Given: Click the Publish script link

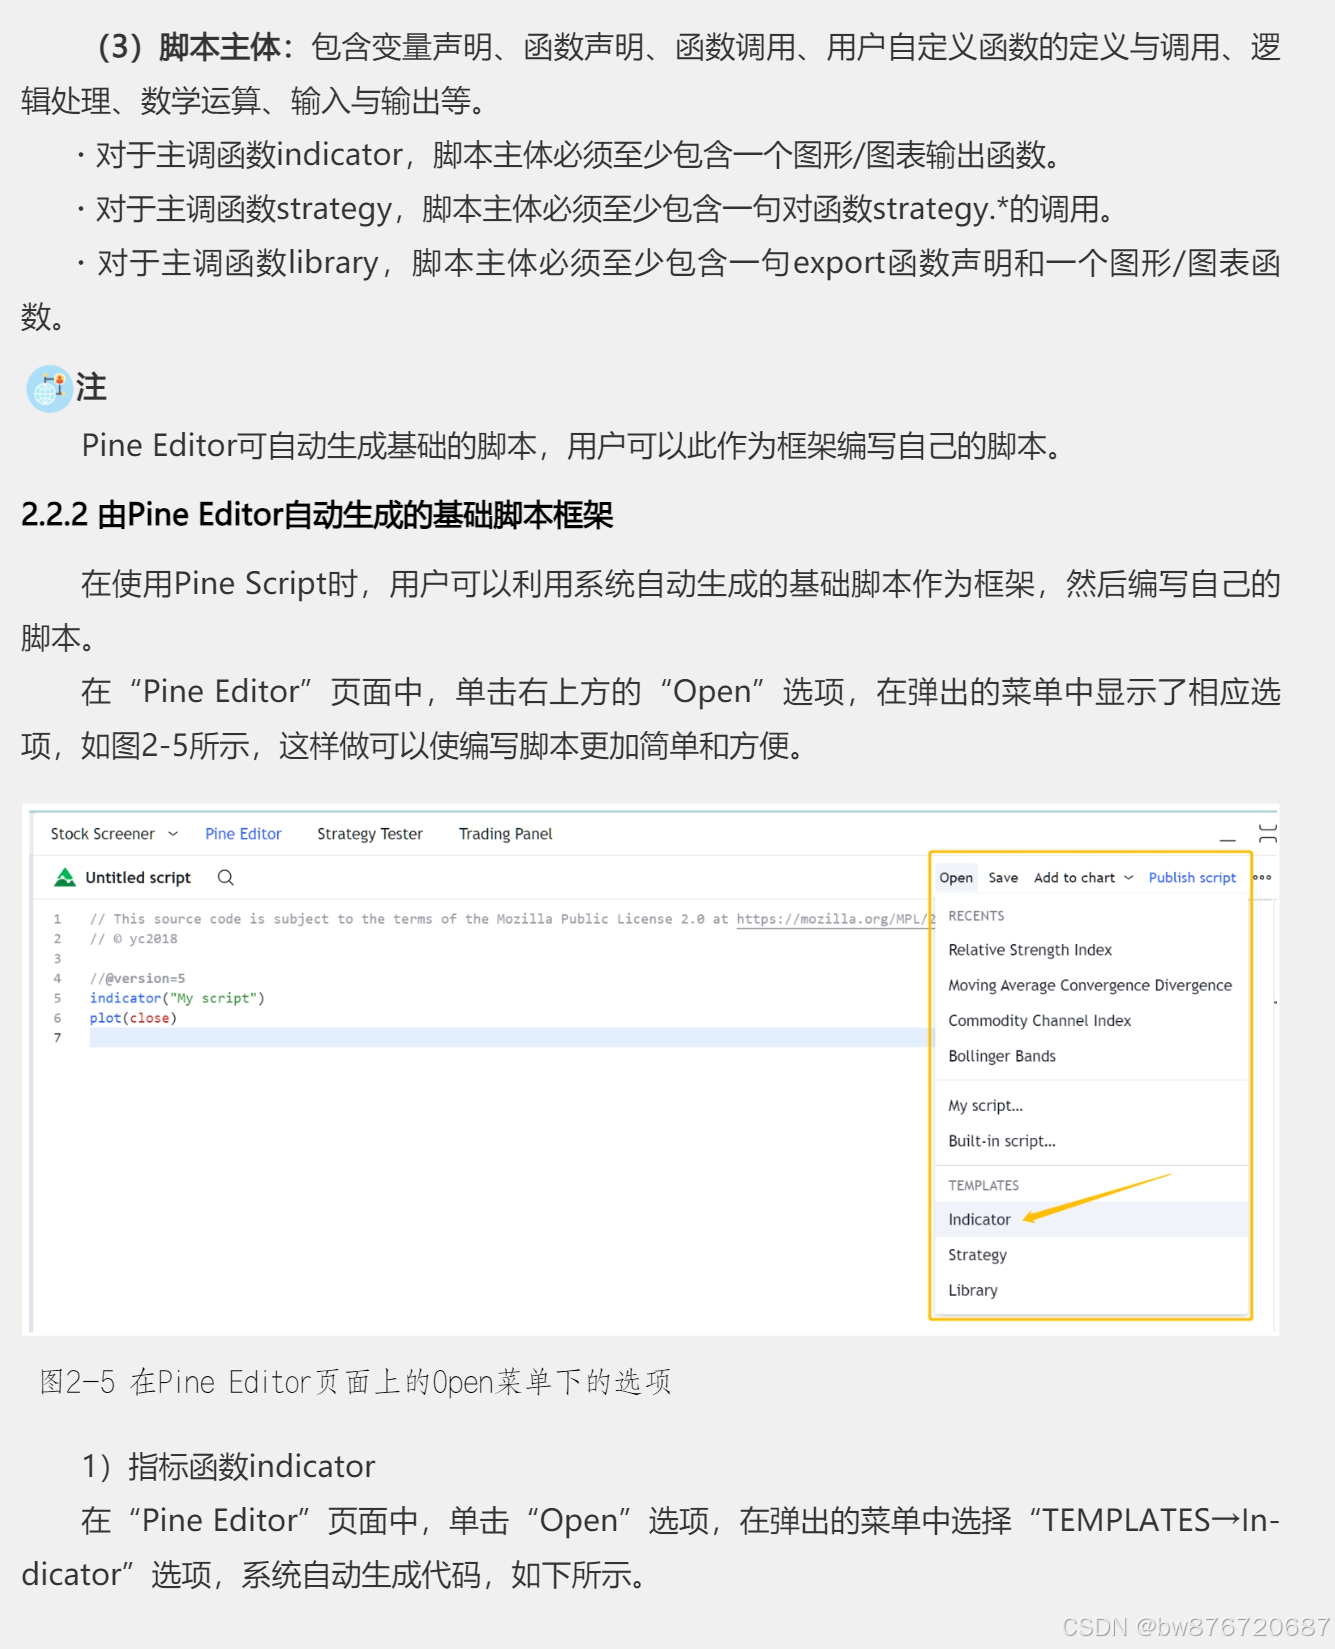Looking at the screenshot, I should 1192,877.
